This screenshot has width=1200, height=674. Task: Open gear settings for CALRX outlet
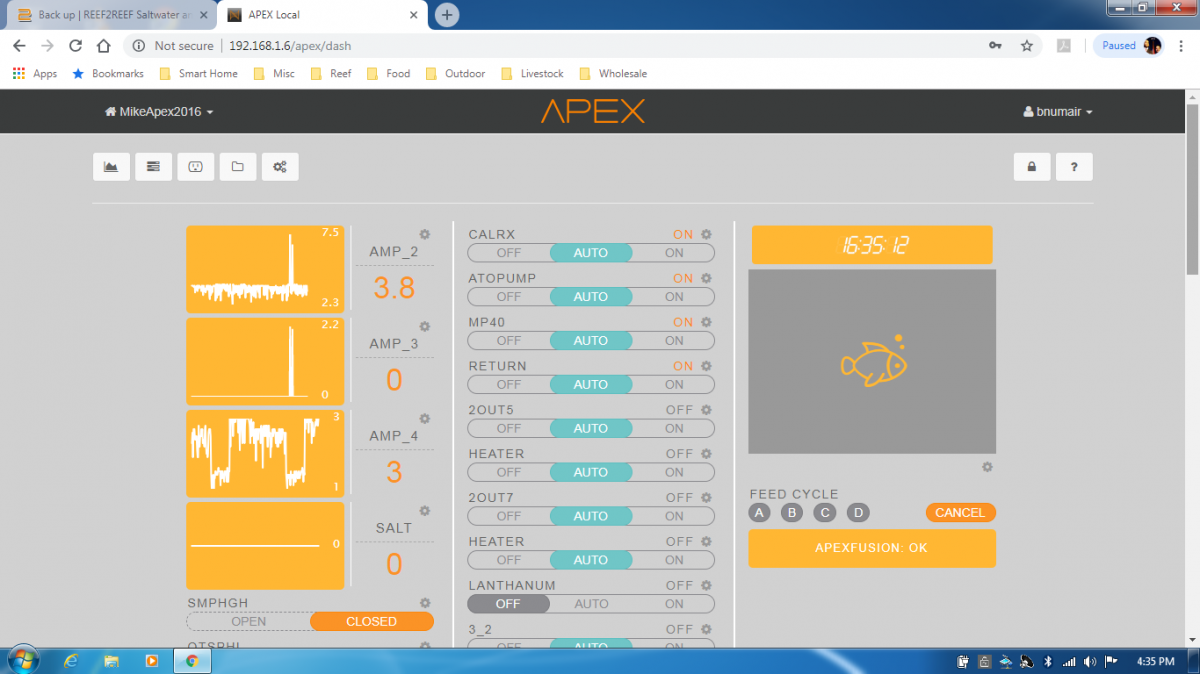pos(706,234)
